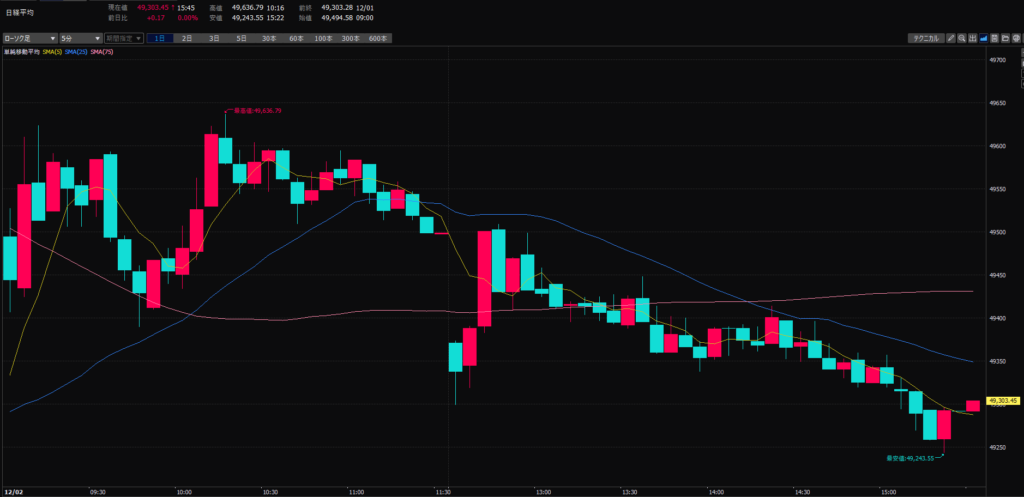Select the 600本 bar count option
The height and width of the screenshot is (497, 1024).
(x=377, y=38)
